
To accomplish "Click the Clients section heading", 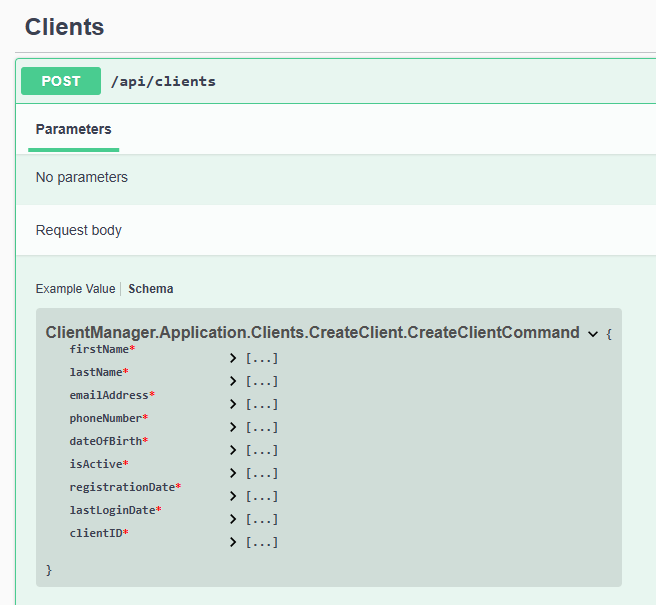I will 64,27.
